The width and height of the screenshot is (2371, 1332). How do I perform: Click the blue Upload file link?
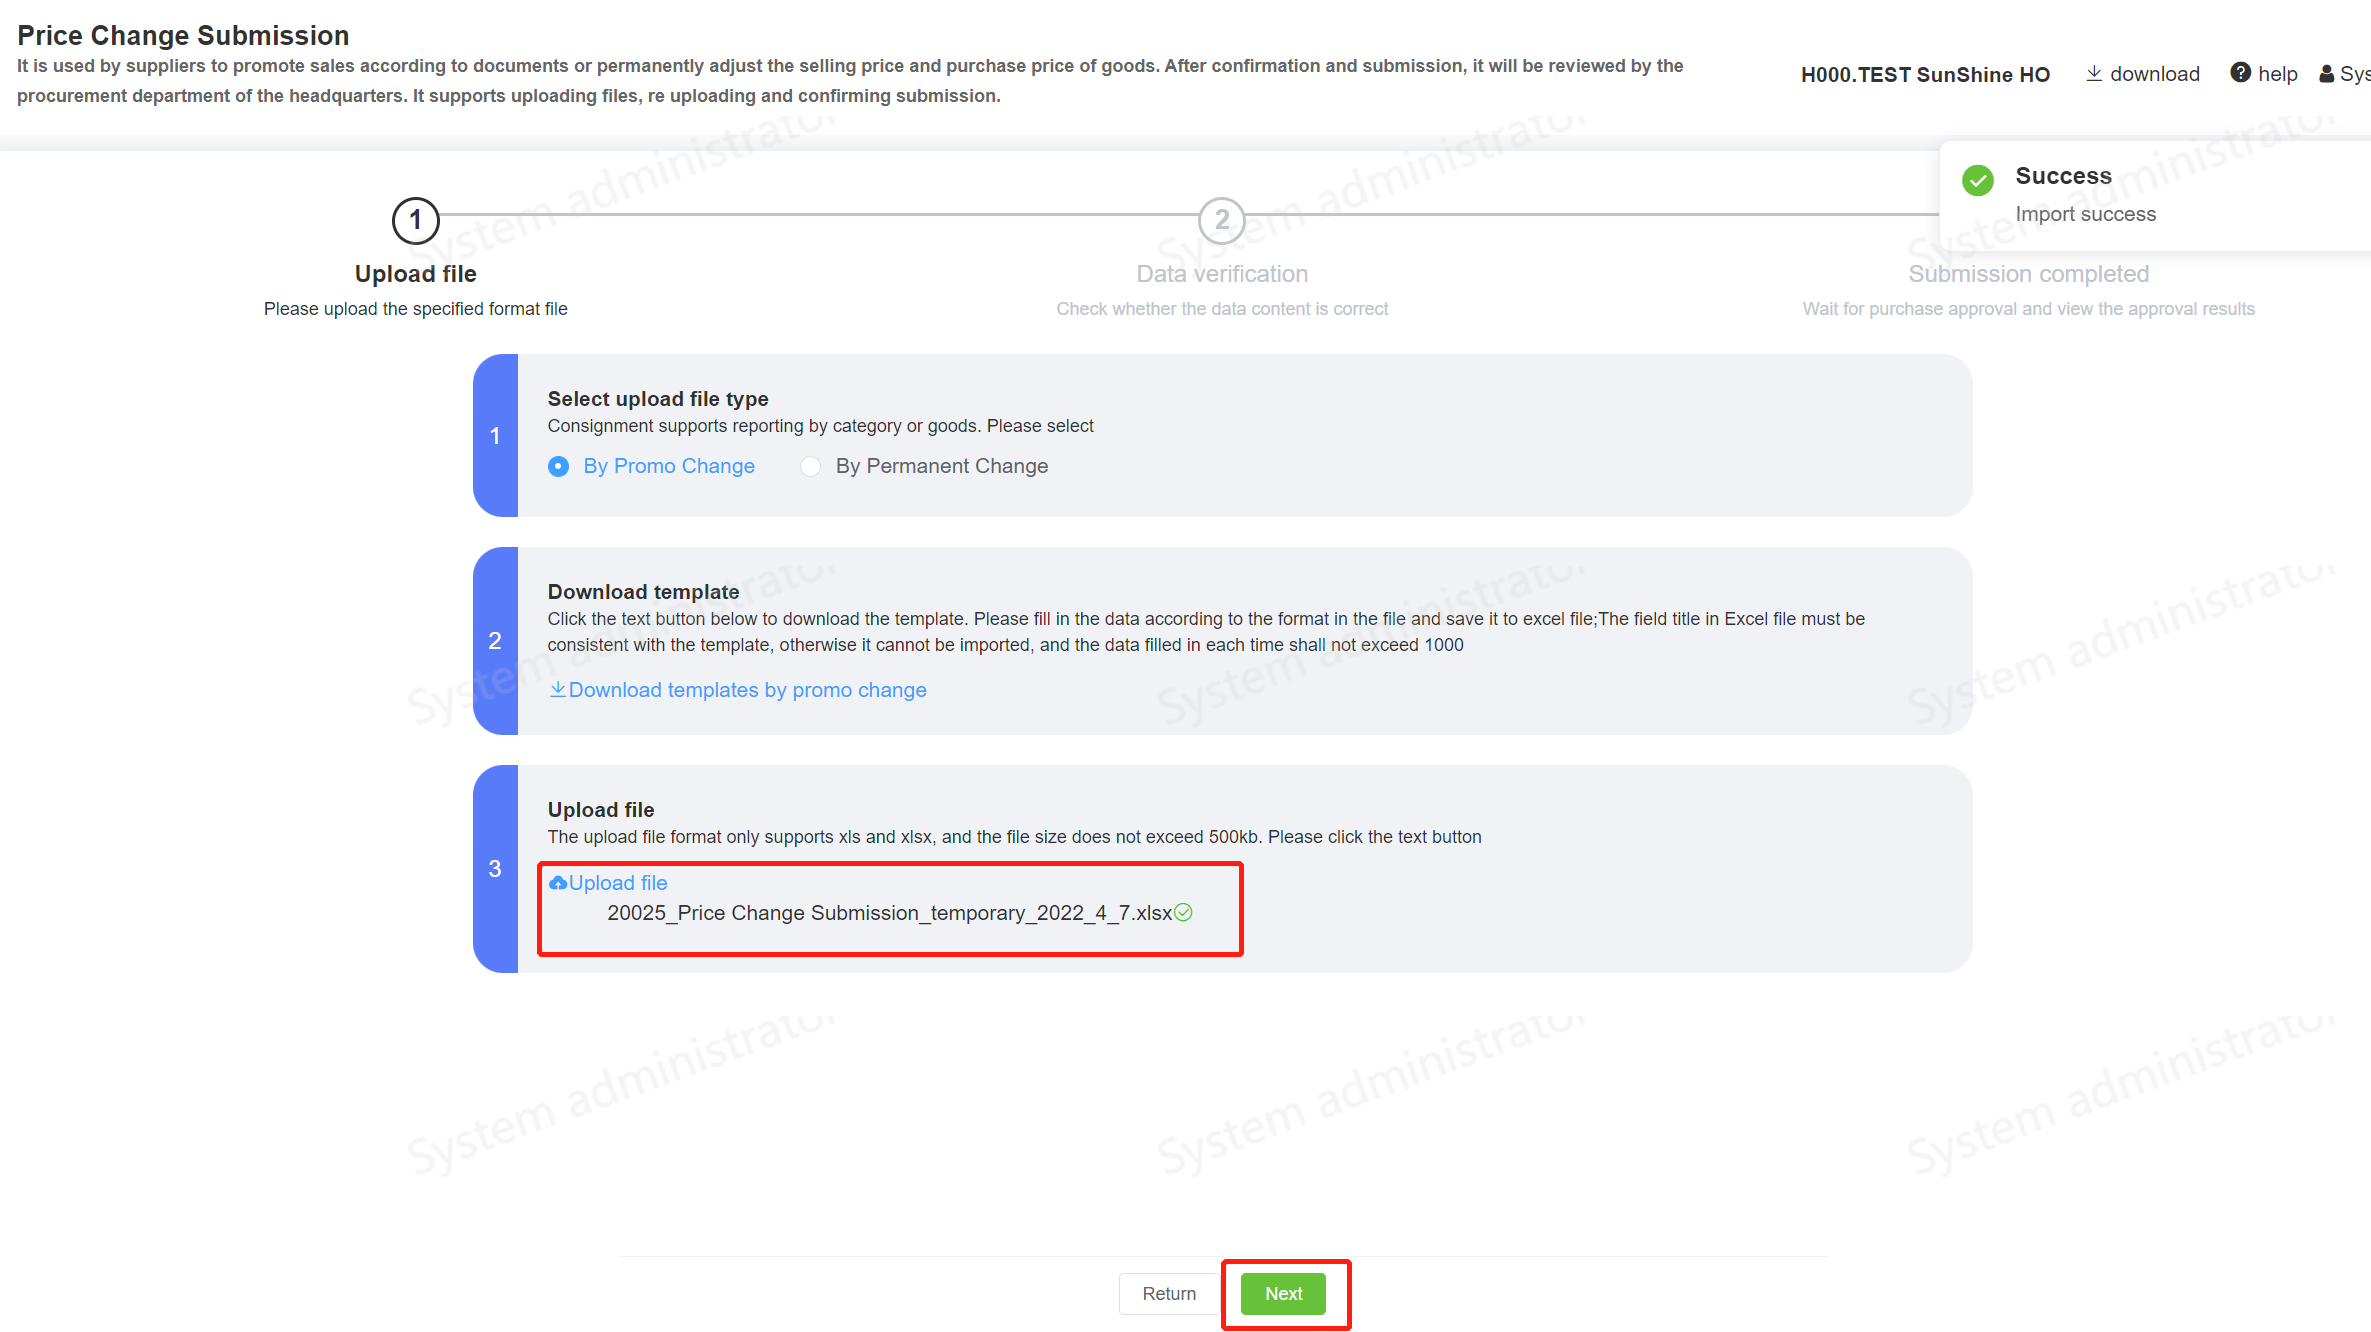(x=617, y=883)
